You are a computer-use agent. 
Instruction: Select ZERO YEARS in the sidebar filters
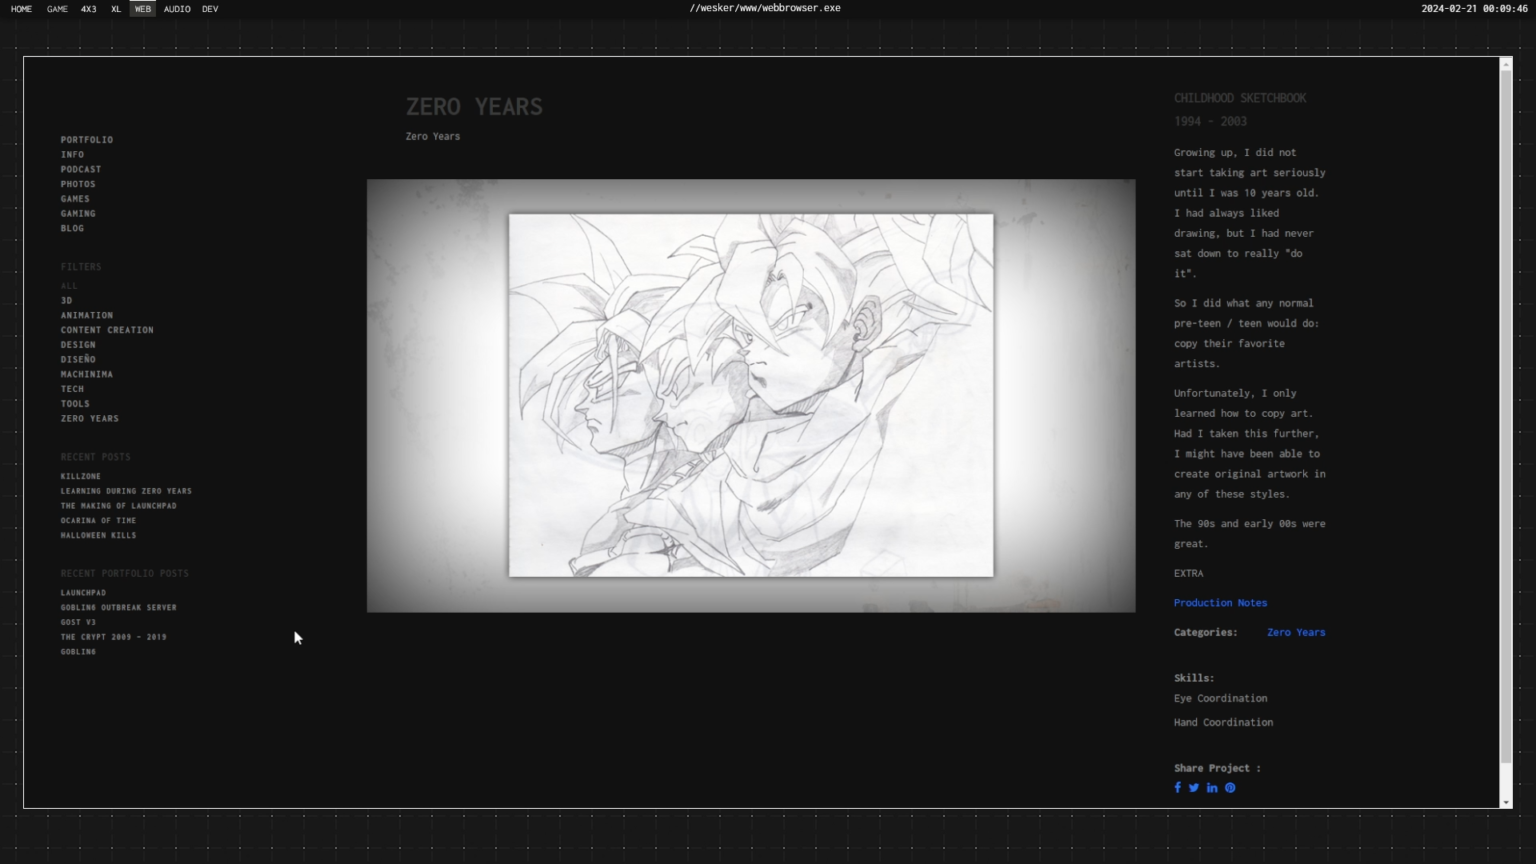pyautogui.click(x=90, y=418)
